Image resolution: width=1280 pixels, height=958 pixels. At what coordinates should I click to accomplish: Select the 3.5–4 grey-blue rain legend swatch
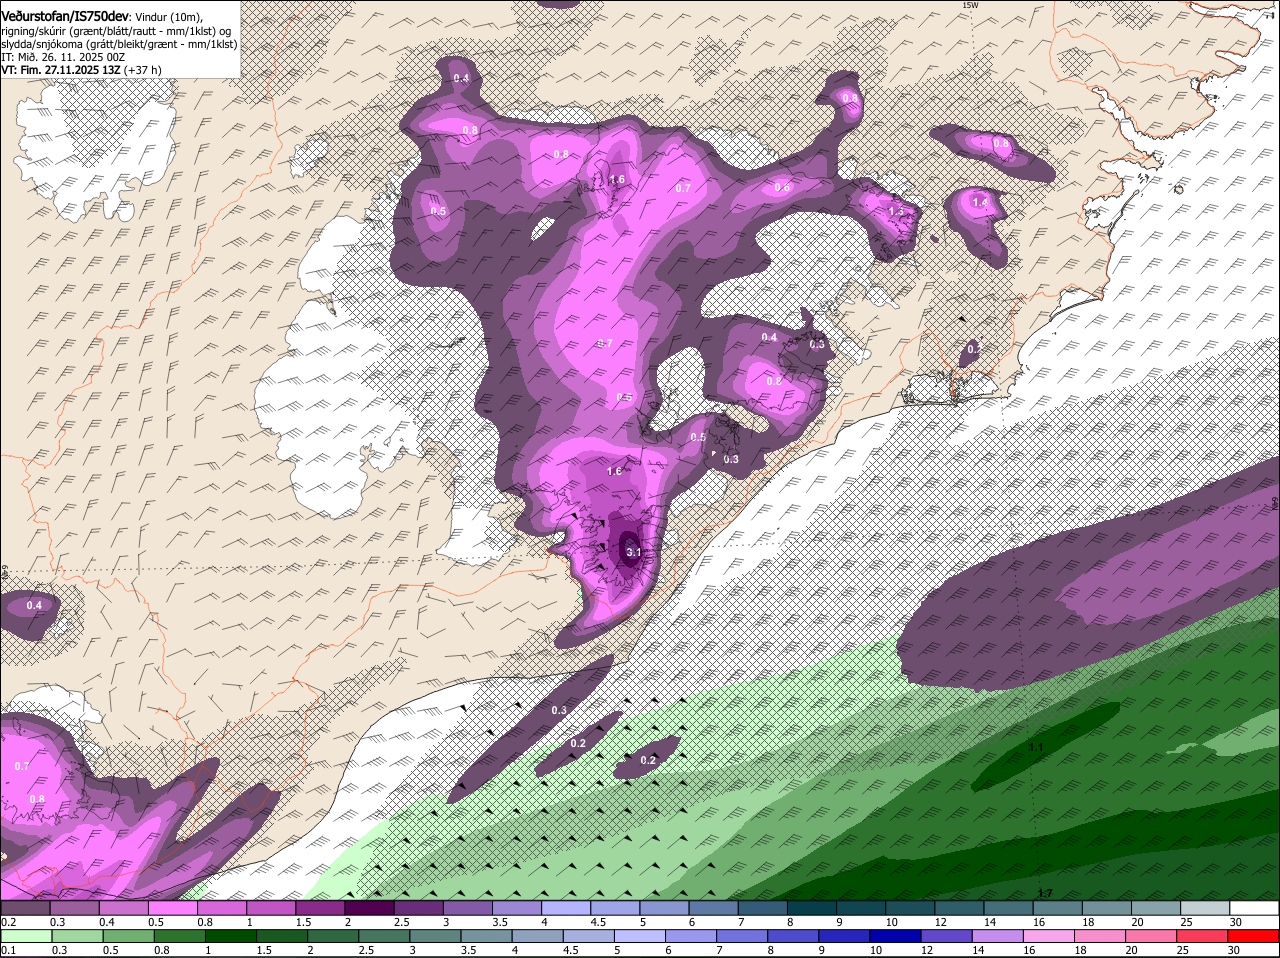pyautogui.click(x=486, y=936)
